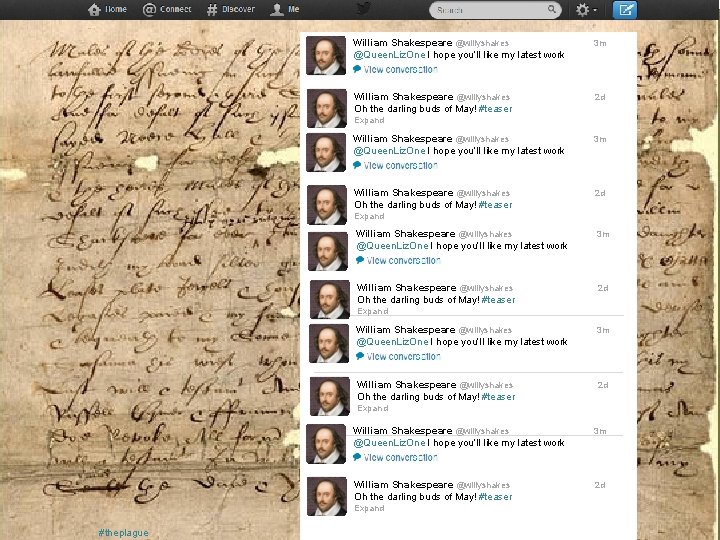
Task: Open the @QueenLizOne mention in the first tweet
Action: click(x=389, y=55)
